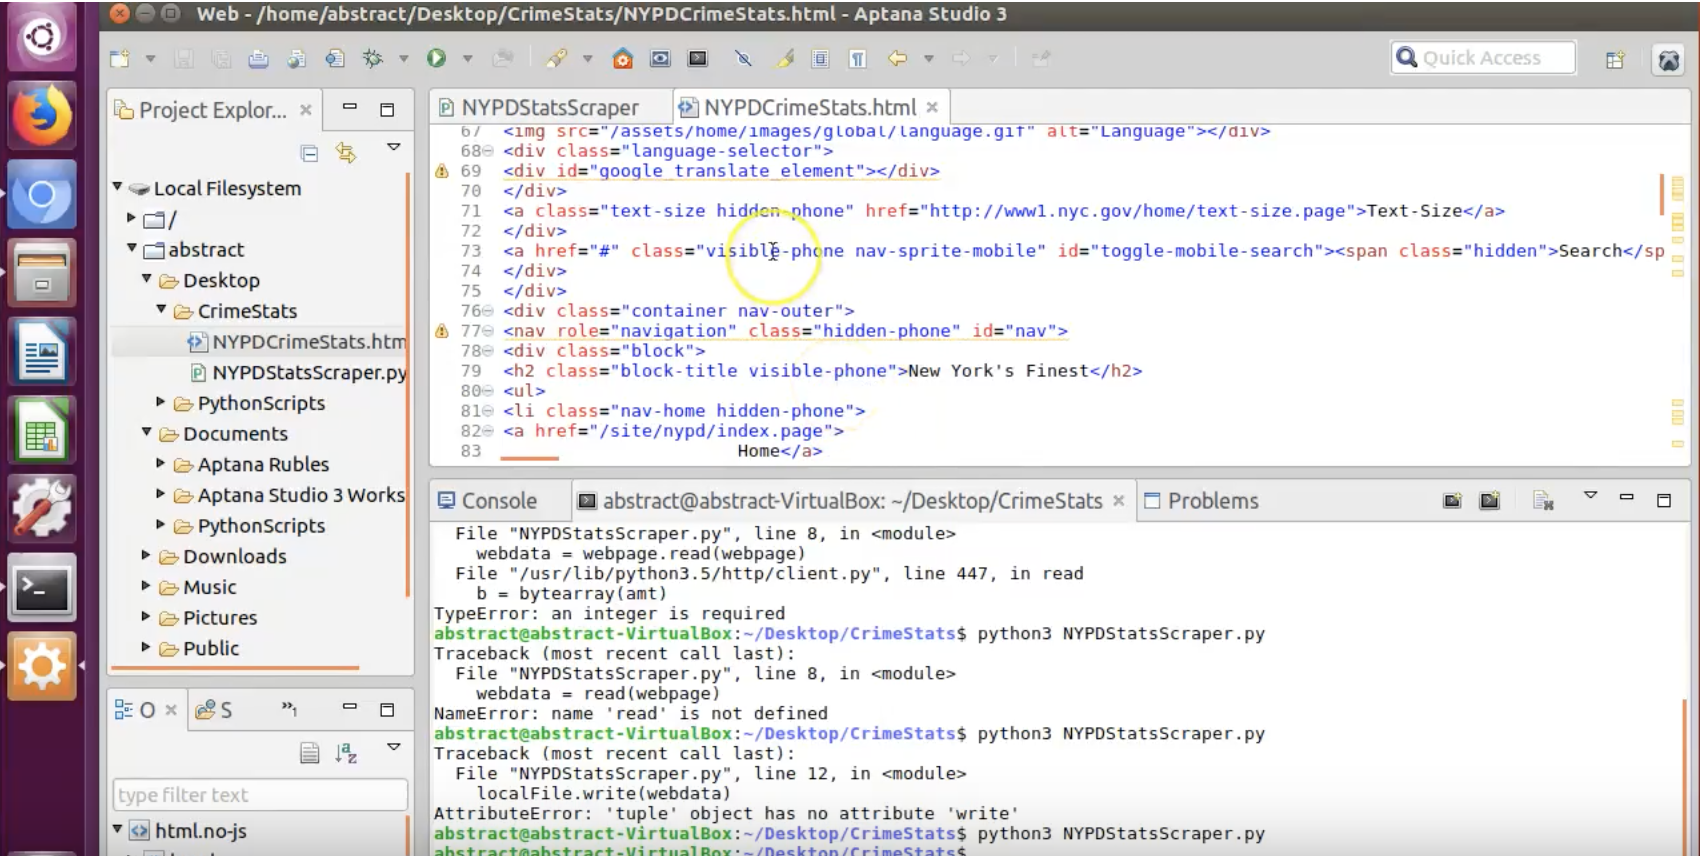Open Firefox from the Ubuntu launcher
Image resolution: width=1700 pixels, height=856 pixels.
[x=42, y=115]
